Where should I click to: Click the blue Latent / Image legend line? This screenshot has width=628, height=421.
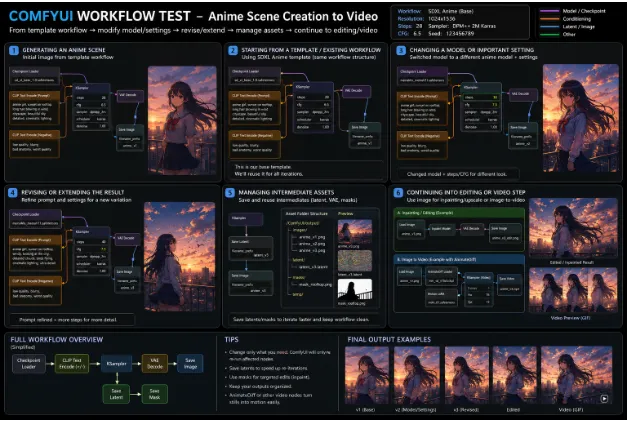click(550, 26)
